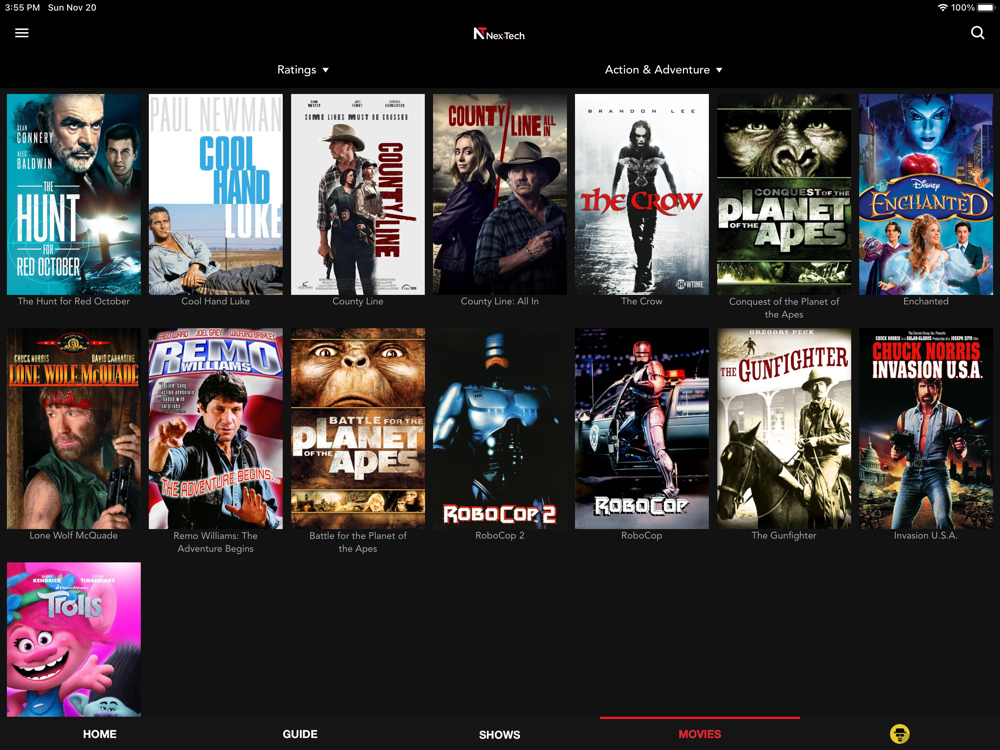Select the MOVIES tab
The width and height of the screenshot is (1000, 750).
(x=700, y=734)
